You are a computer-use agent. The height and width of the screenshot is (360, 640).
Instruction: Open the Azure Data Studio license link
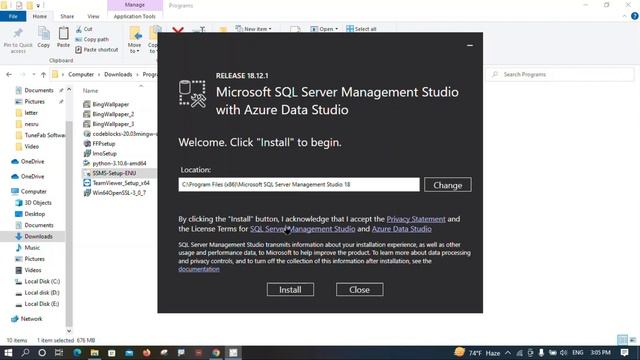click(x=402, y=229)
